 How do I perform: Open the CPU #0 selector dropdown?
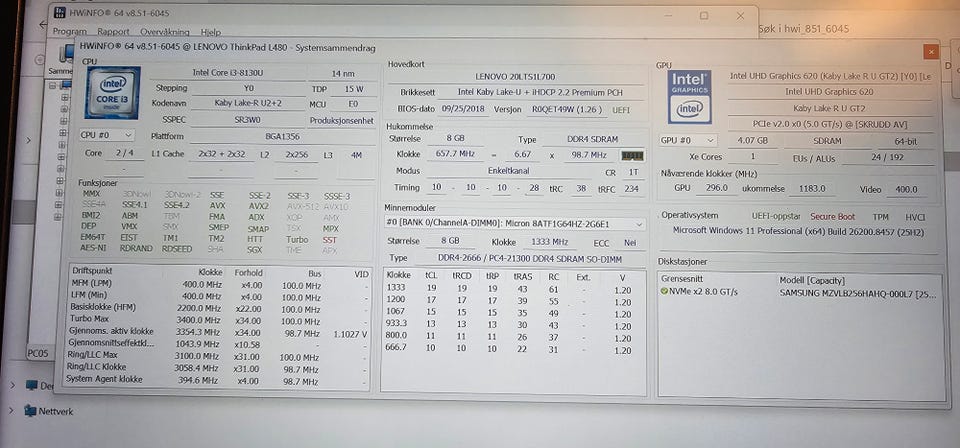(x=107, y=135)
